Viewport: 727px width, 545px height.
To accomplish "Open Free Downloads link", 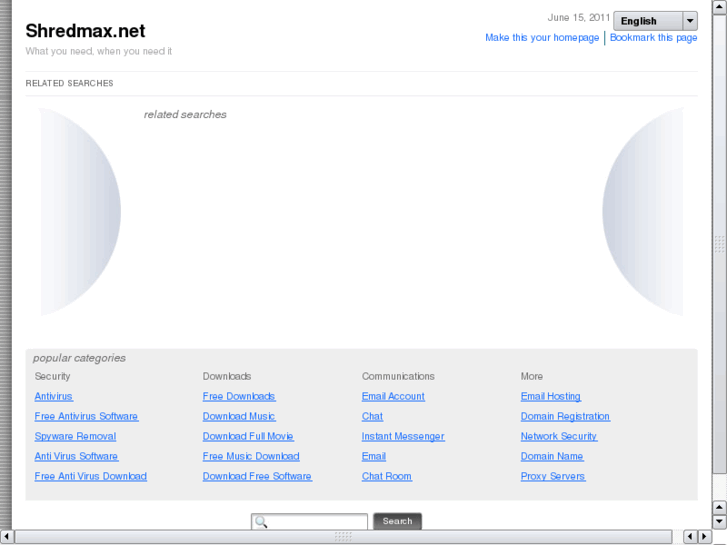I will click(239, 397).
